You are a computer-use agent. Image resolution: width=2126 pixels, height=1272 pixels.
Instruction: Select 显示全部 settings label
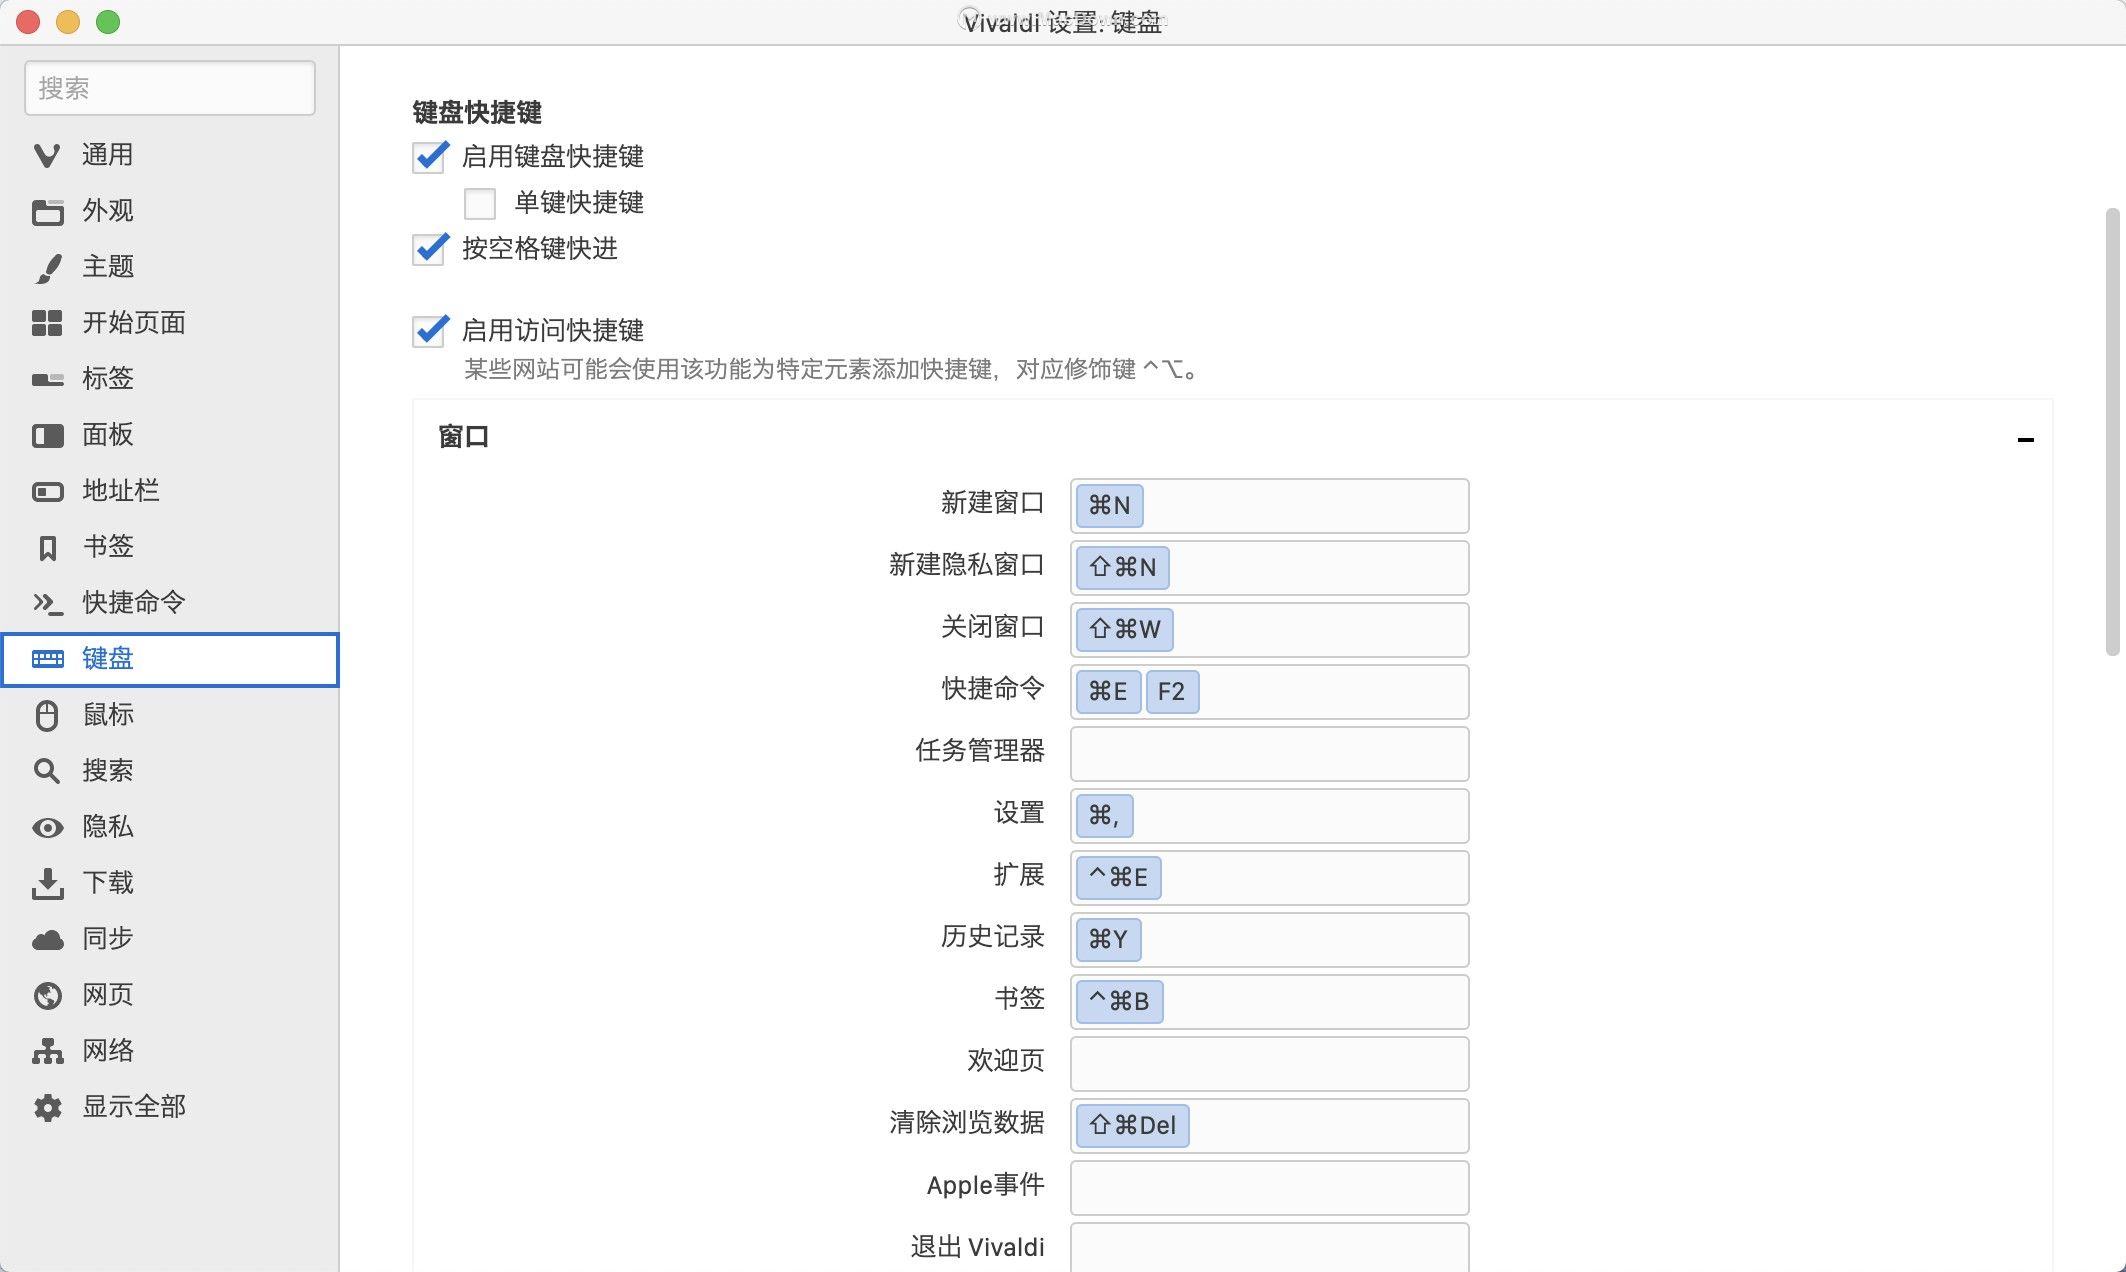pyautogui.click(x=133, y=1107)
